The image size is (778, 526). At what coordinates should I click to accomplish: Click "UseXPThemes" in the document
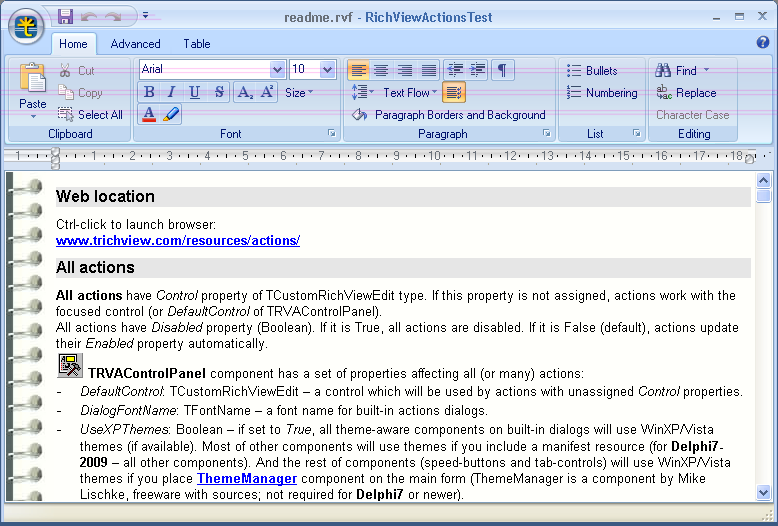125,429
